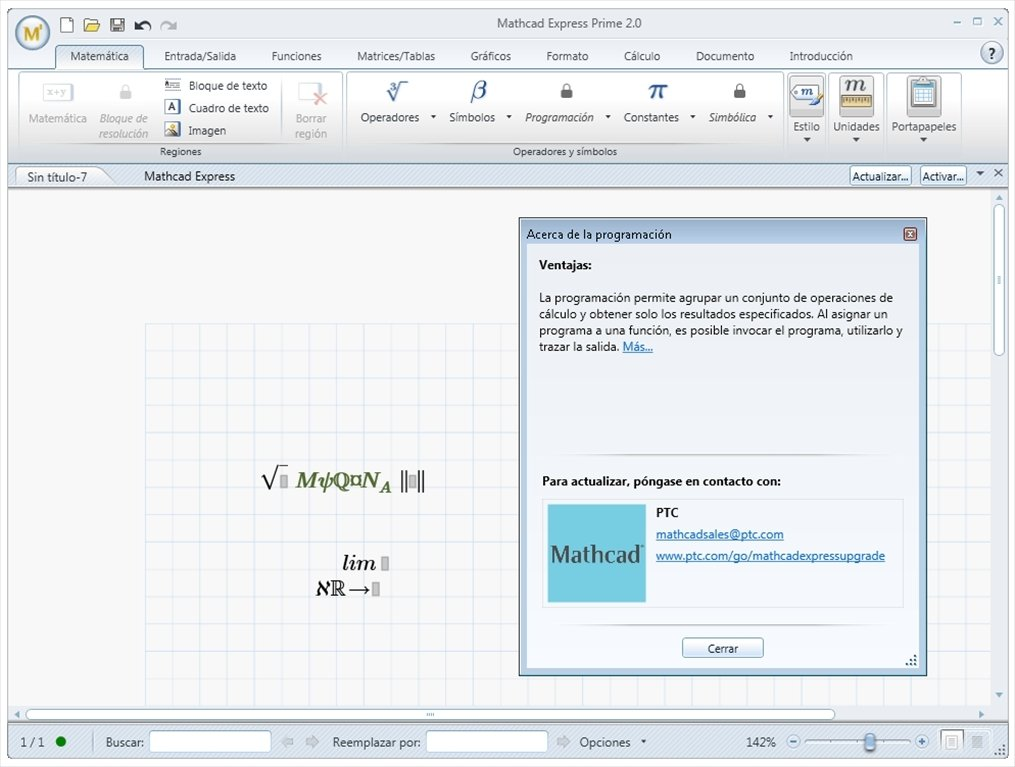Select the Sin título-7 document tab

pyautogui.click(x=57, y=177)
